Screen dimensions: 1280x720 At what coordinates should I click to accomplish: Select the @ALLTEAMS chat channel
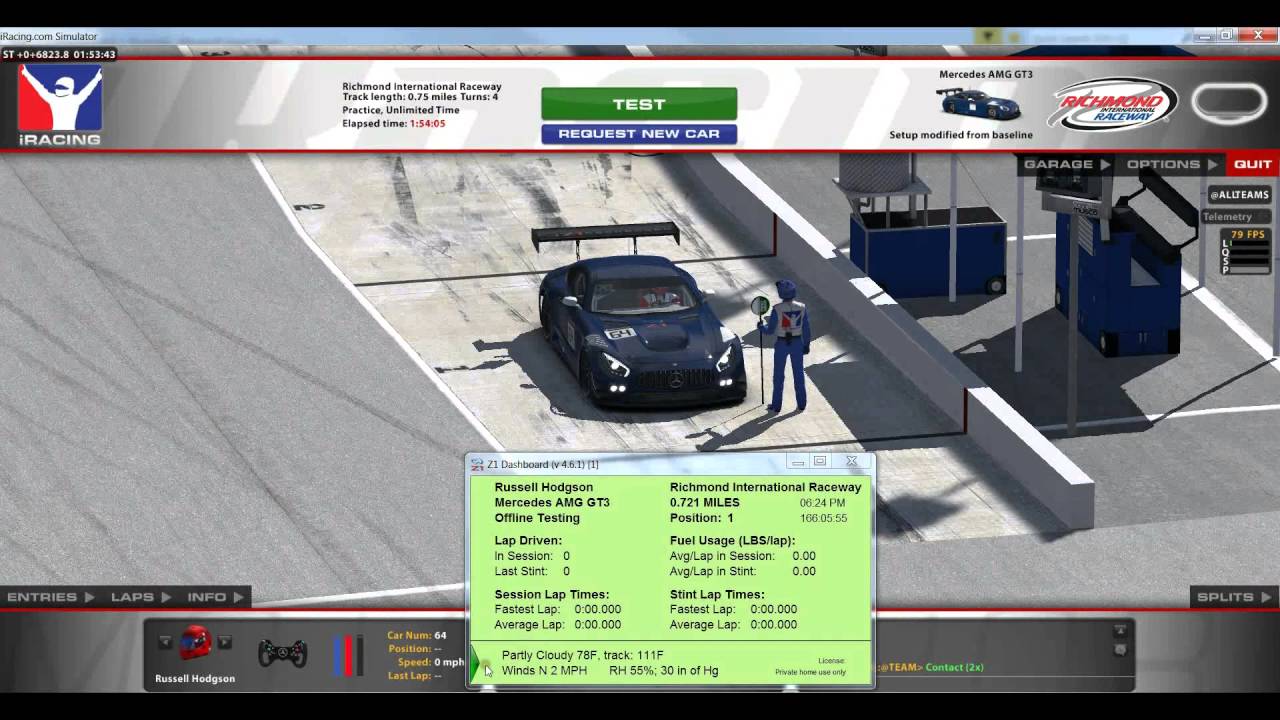1239,195
